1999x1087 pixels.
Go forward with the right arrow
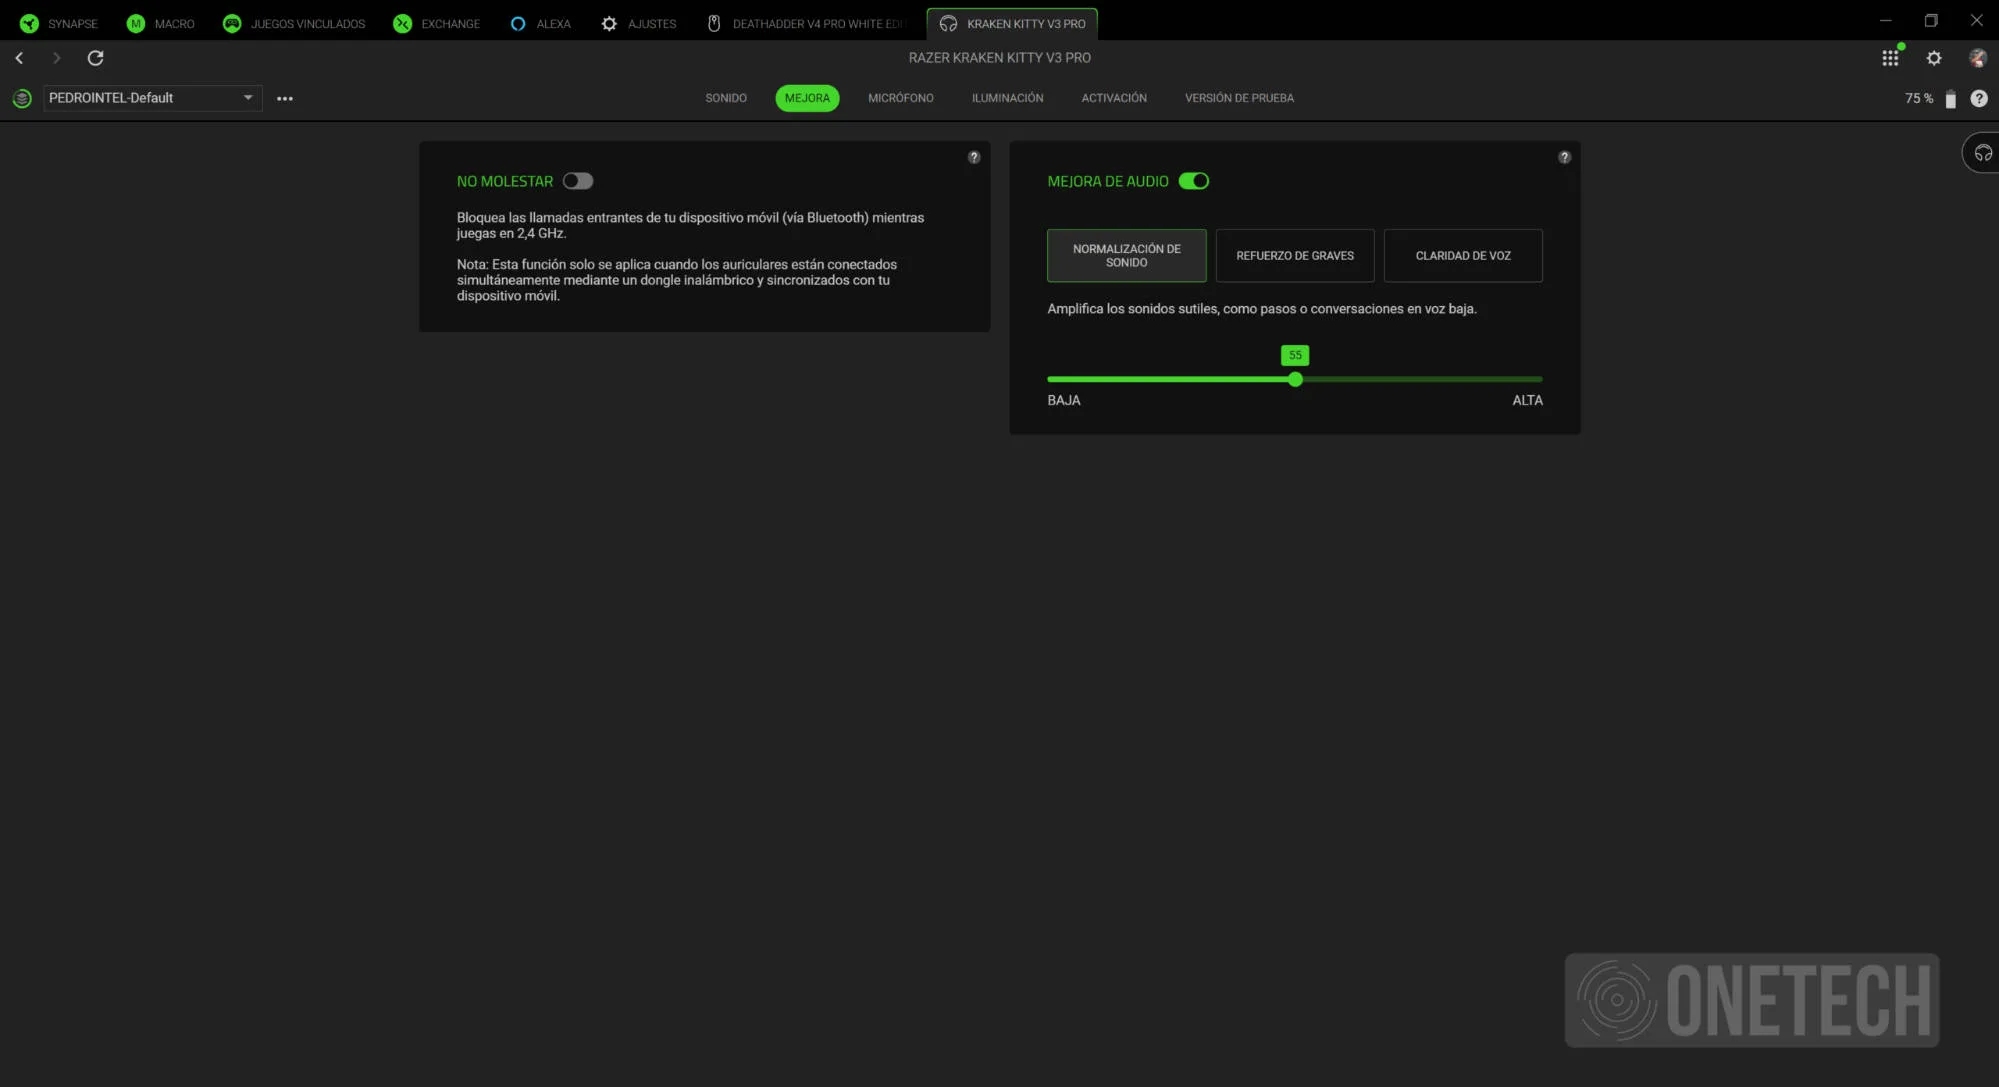(56, 58)
